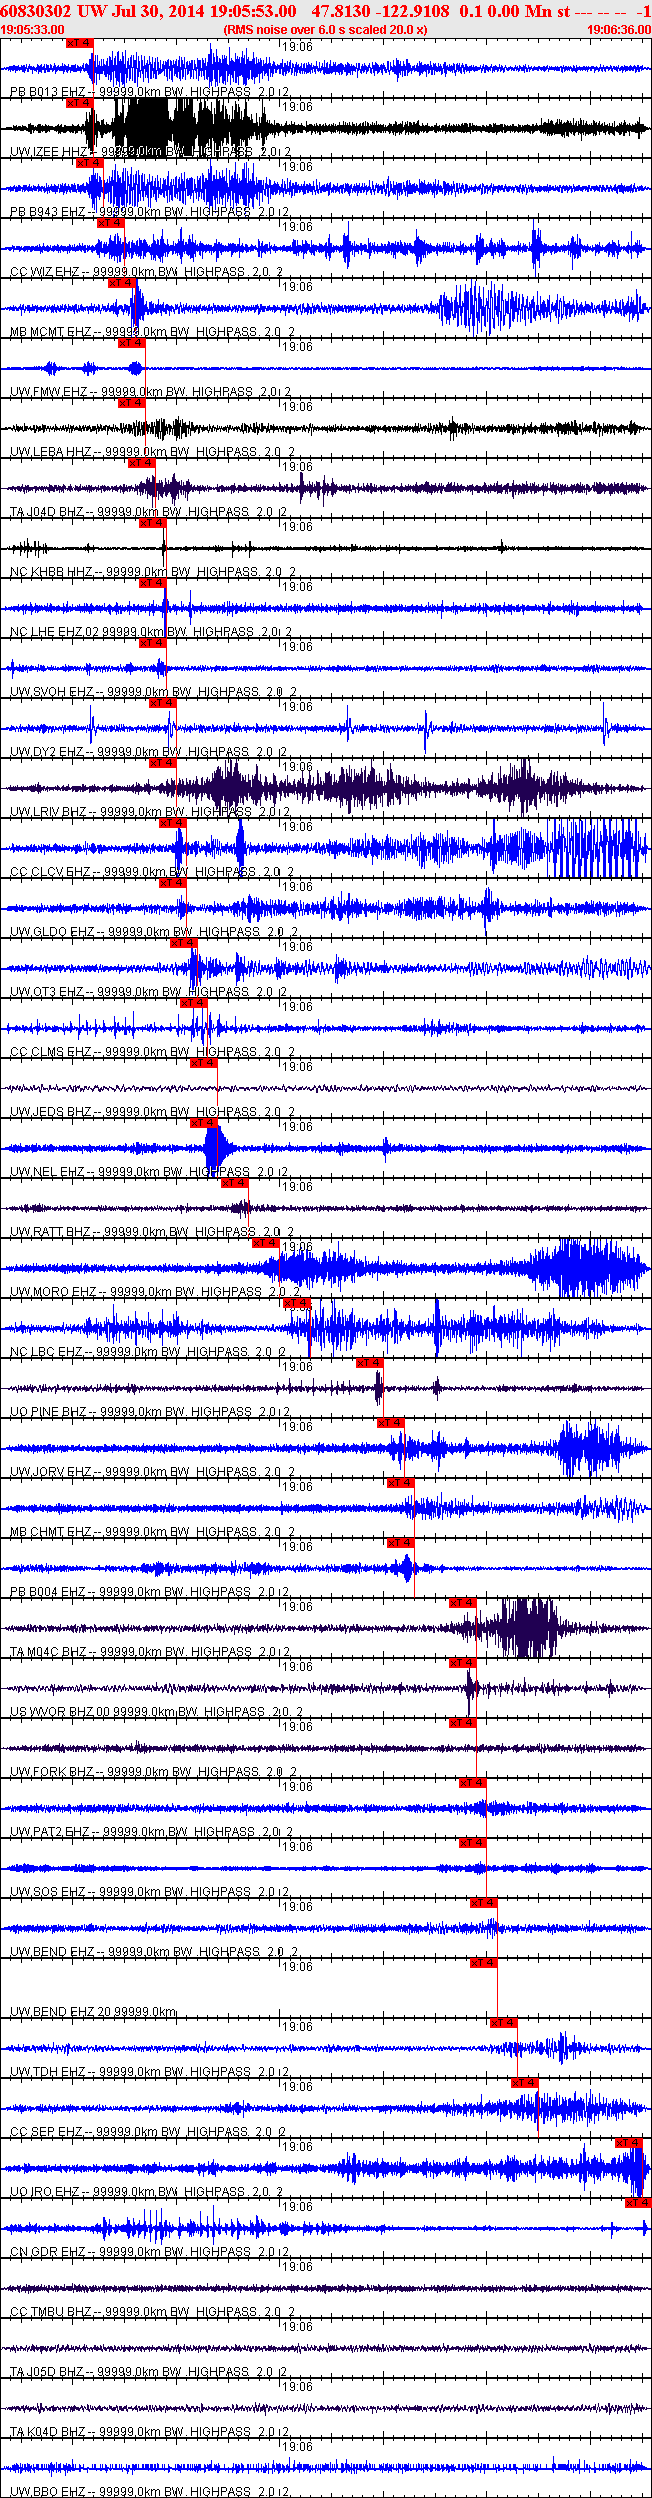The width and height of the screenshot is (652, 2498).
Task: Click the red arrival marker on UW.NEL trace
Action: (203, 1123)
